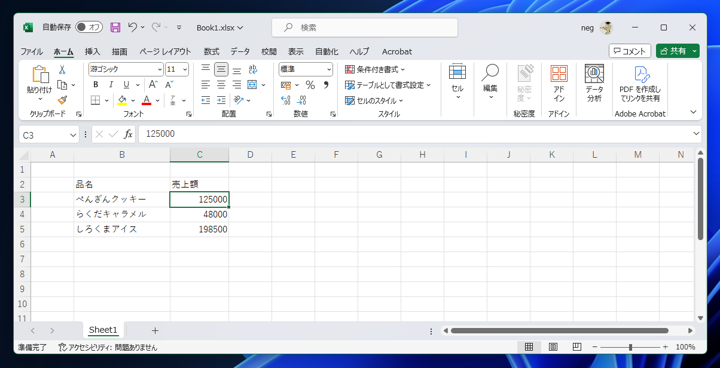
Task: Switch to the 数式 tab
Action: click(x=212, y=51)
